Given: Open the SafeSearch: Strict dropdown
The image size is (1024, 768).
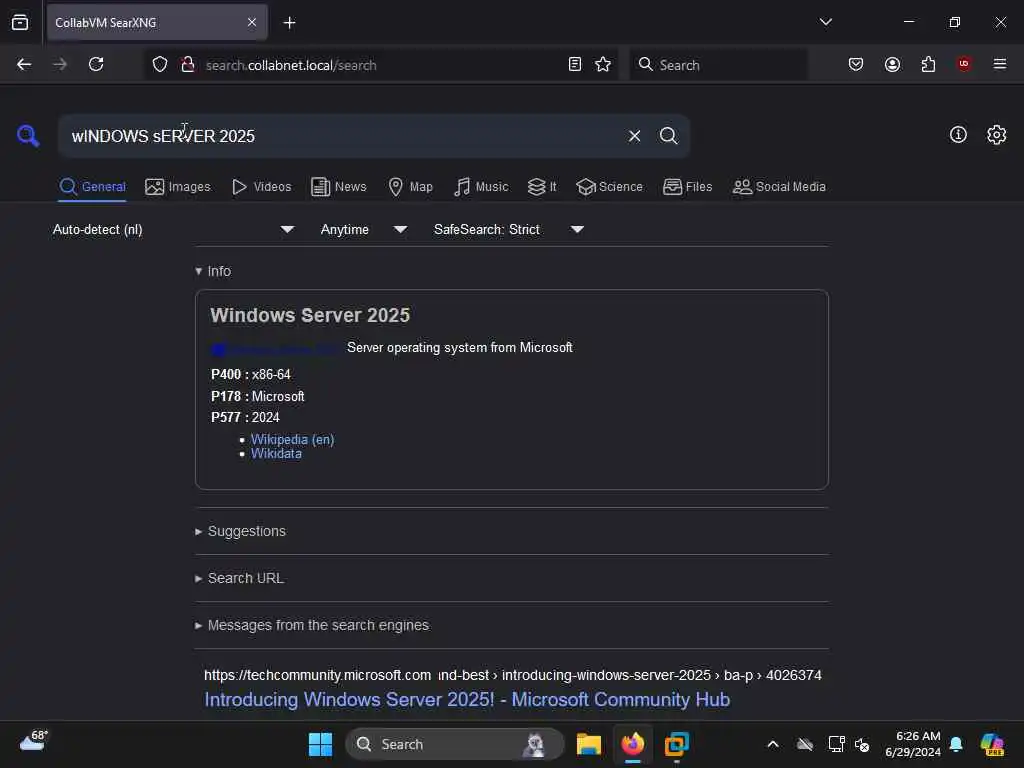Looking at the screenshot, I should click(x=509, y=229).
